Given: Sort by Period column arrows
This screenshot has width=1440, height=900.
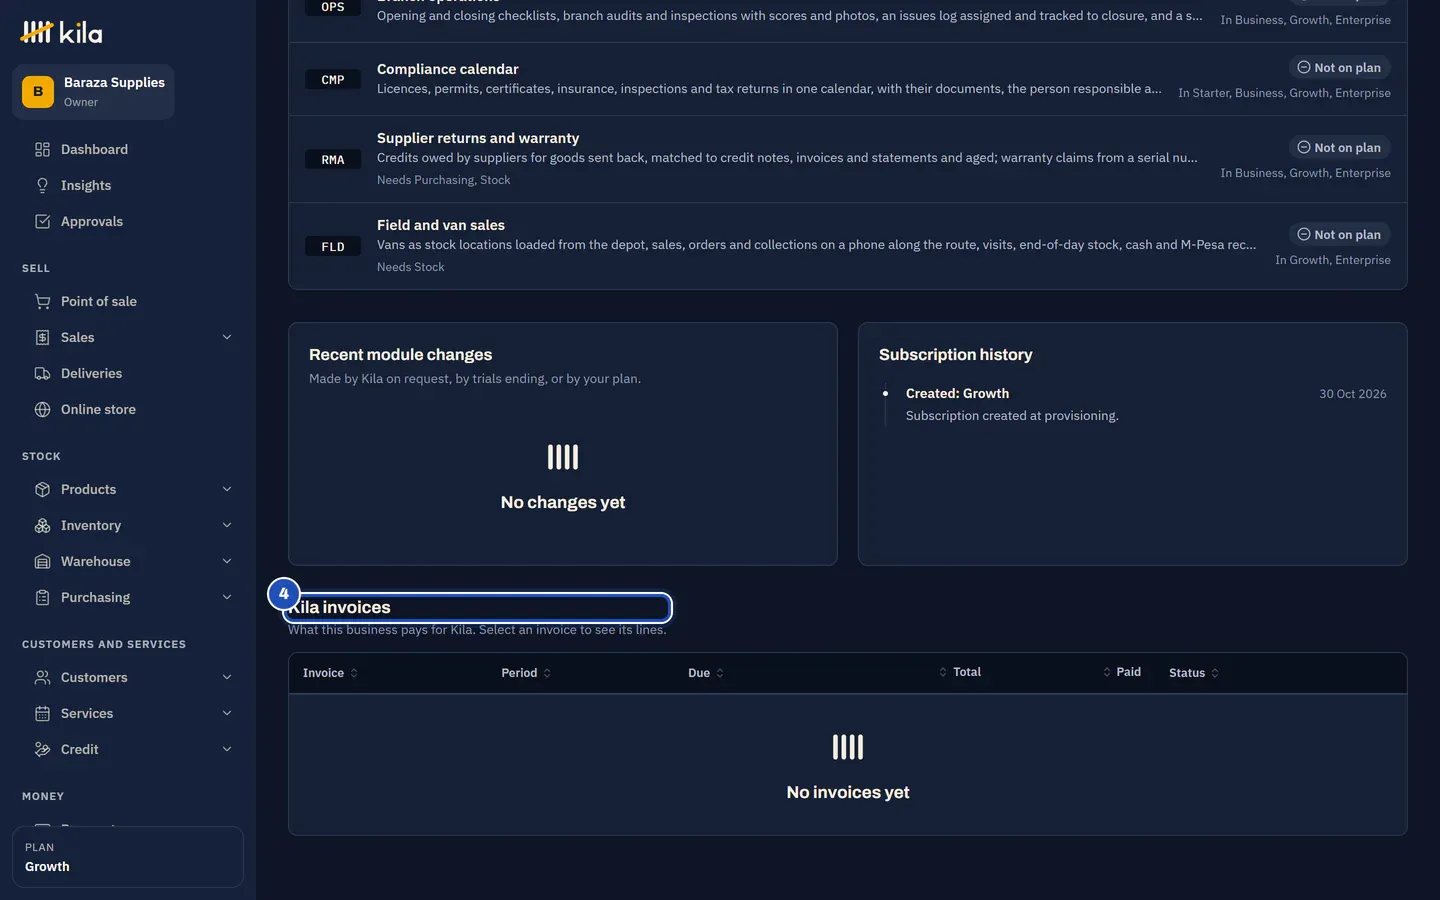Looking at the screenshot, I should [x=547, y=673].
